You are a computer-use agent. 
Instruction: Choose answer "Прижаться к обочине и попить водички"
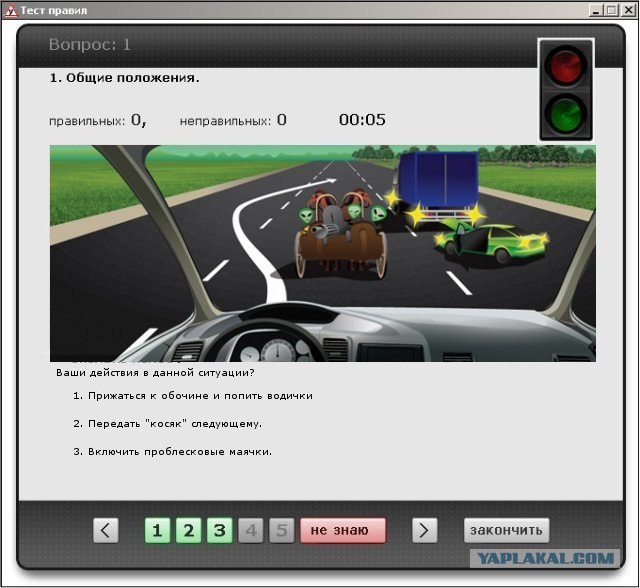click(x=193, y=395)
